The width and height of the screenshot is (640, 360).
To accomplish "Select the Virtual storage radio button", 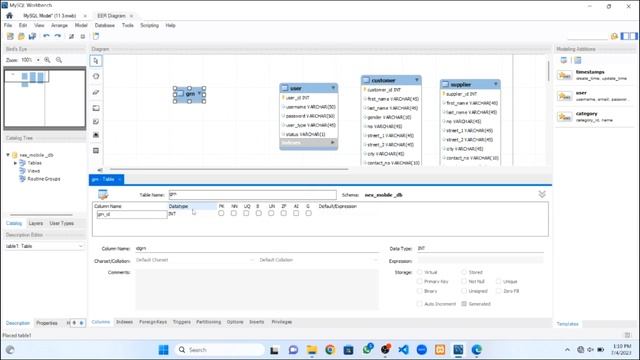I will [x=420, y=272].
